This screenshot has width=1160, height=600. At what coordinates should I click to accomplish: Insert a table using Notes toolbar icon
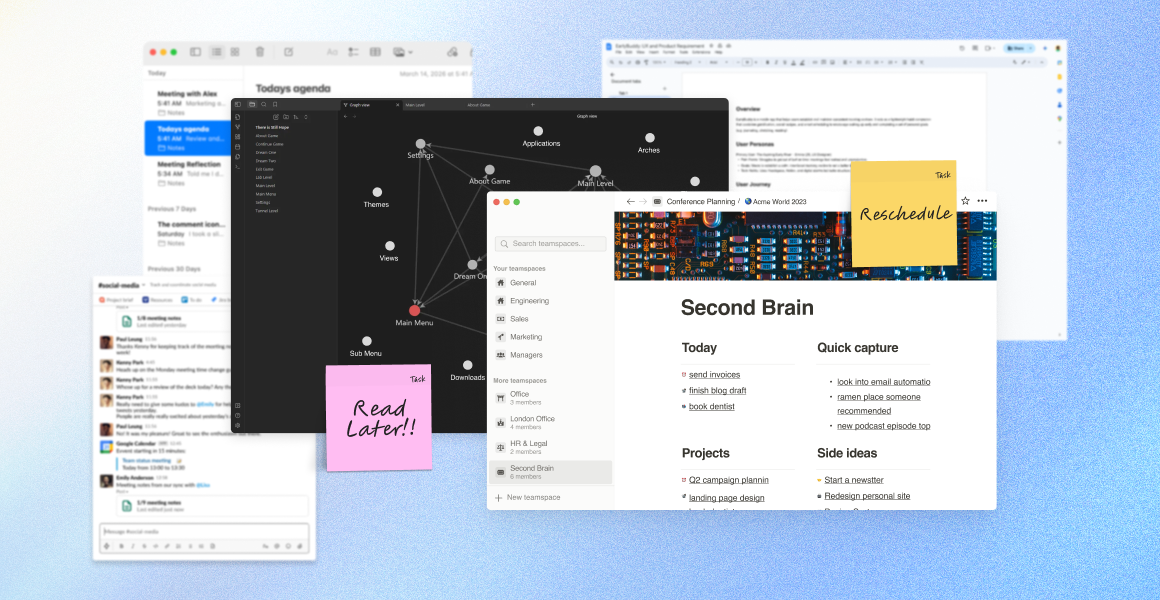point(375,52)
